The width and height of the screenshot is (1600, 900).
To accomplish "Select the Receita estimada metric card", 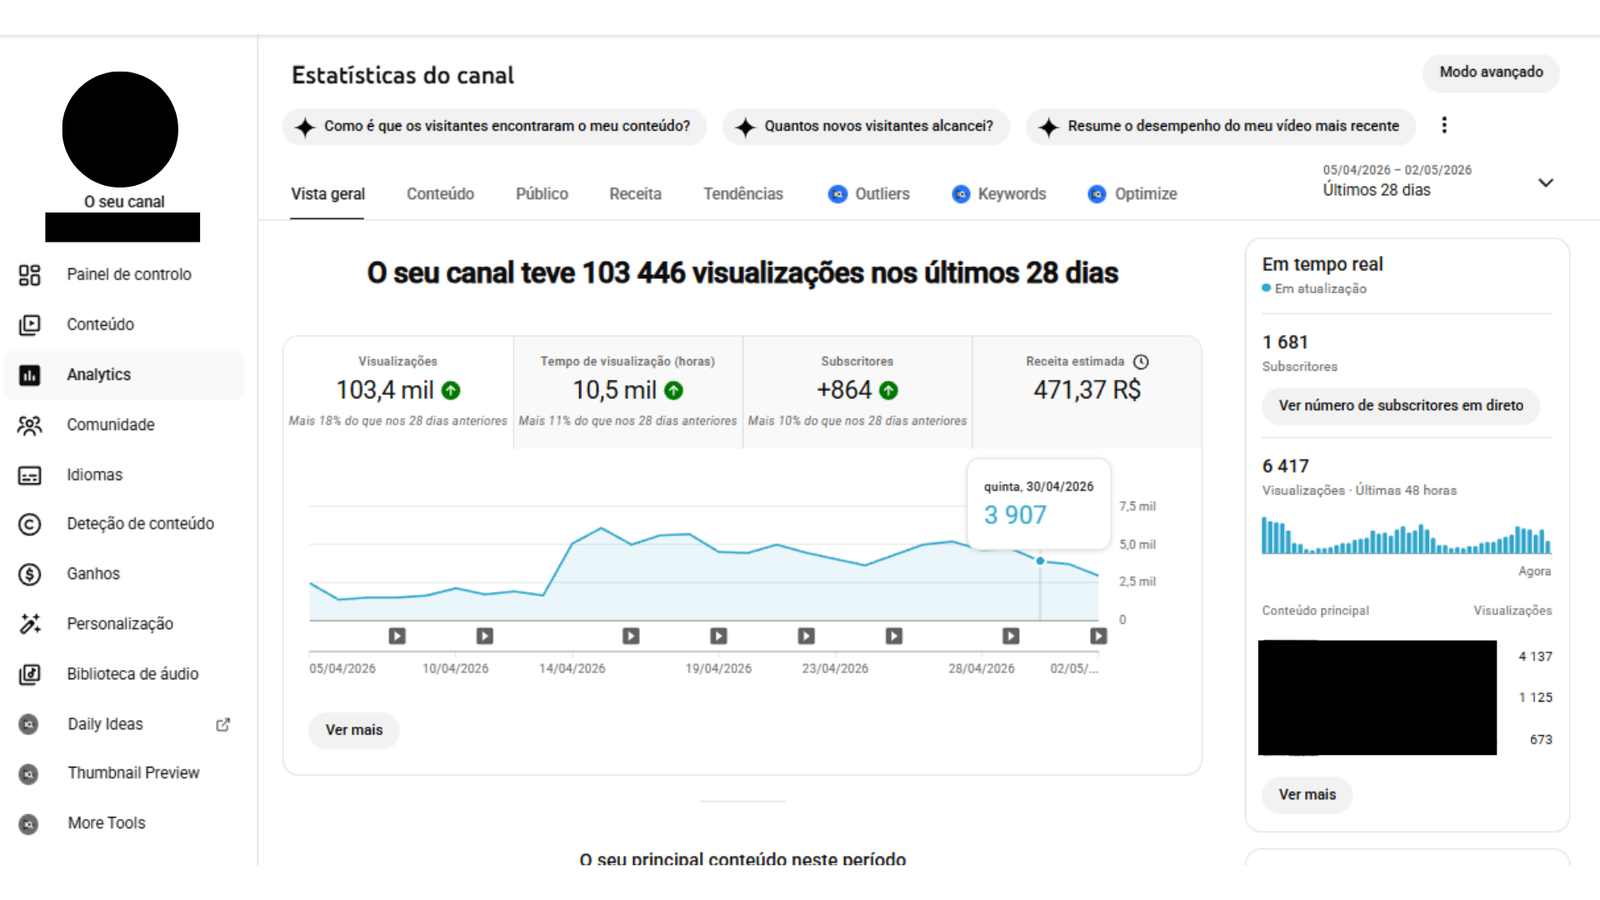I will pyautogui.click(x=1087, y=392).
